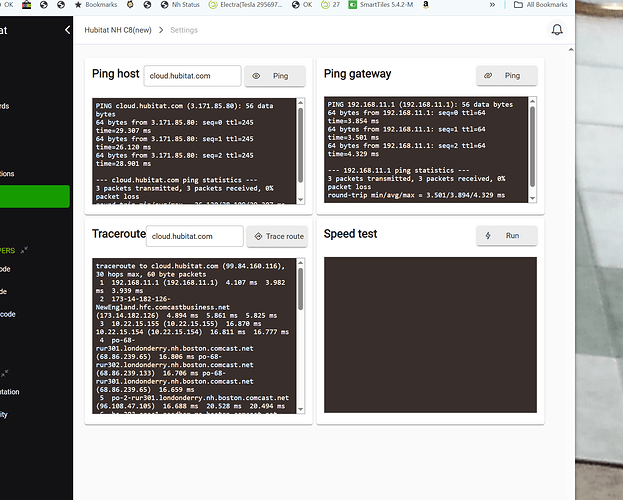The width and height of the screenshot is (623, 500).
Task: Click Traceroute output scrollbar up arrow
Action: tap(301, 262)
